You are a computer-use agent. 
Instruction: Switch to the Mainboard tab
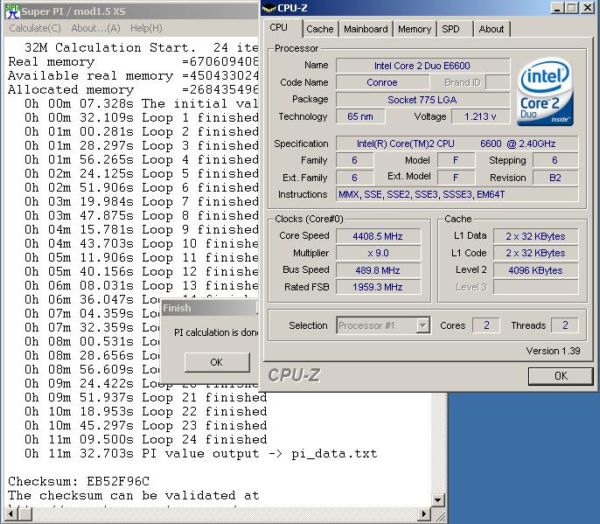pos(365,29)
